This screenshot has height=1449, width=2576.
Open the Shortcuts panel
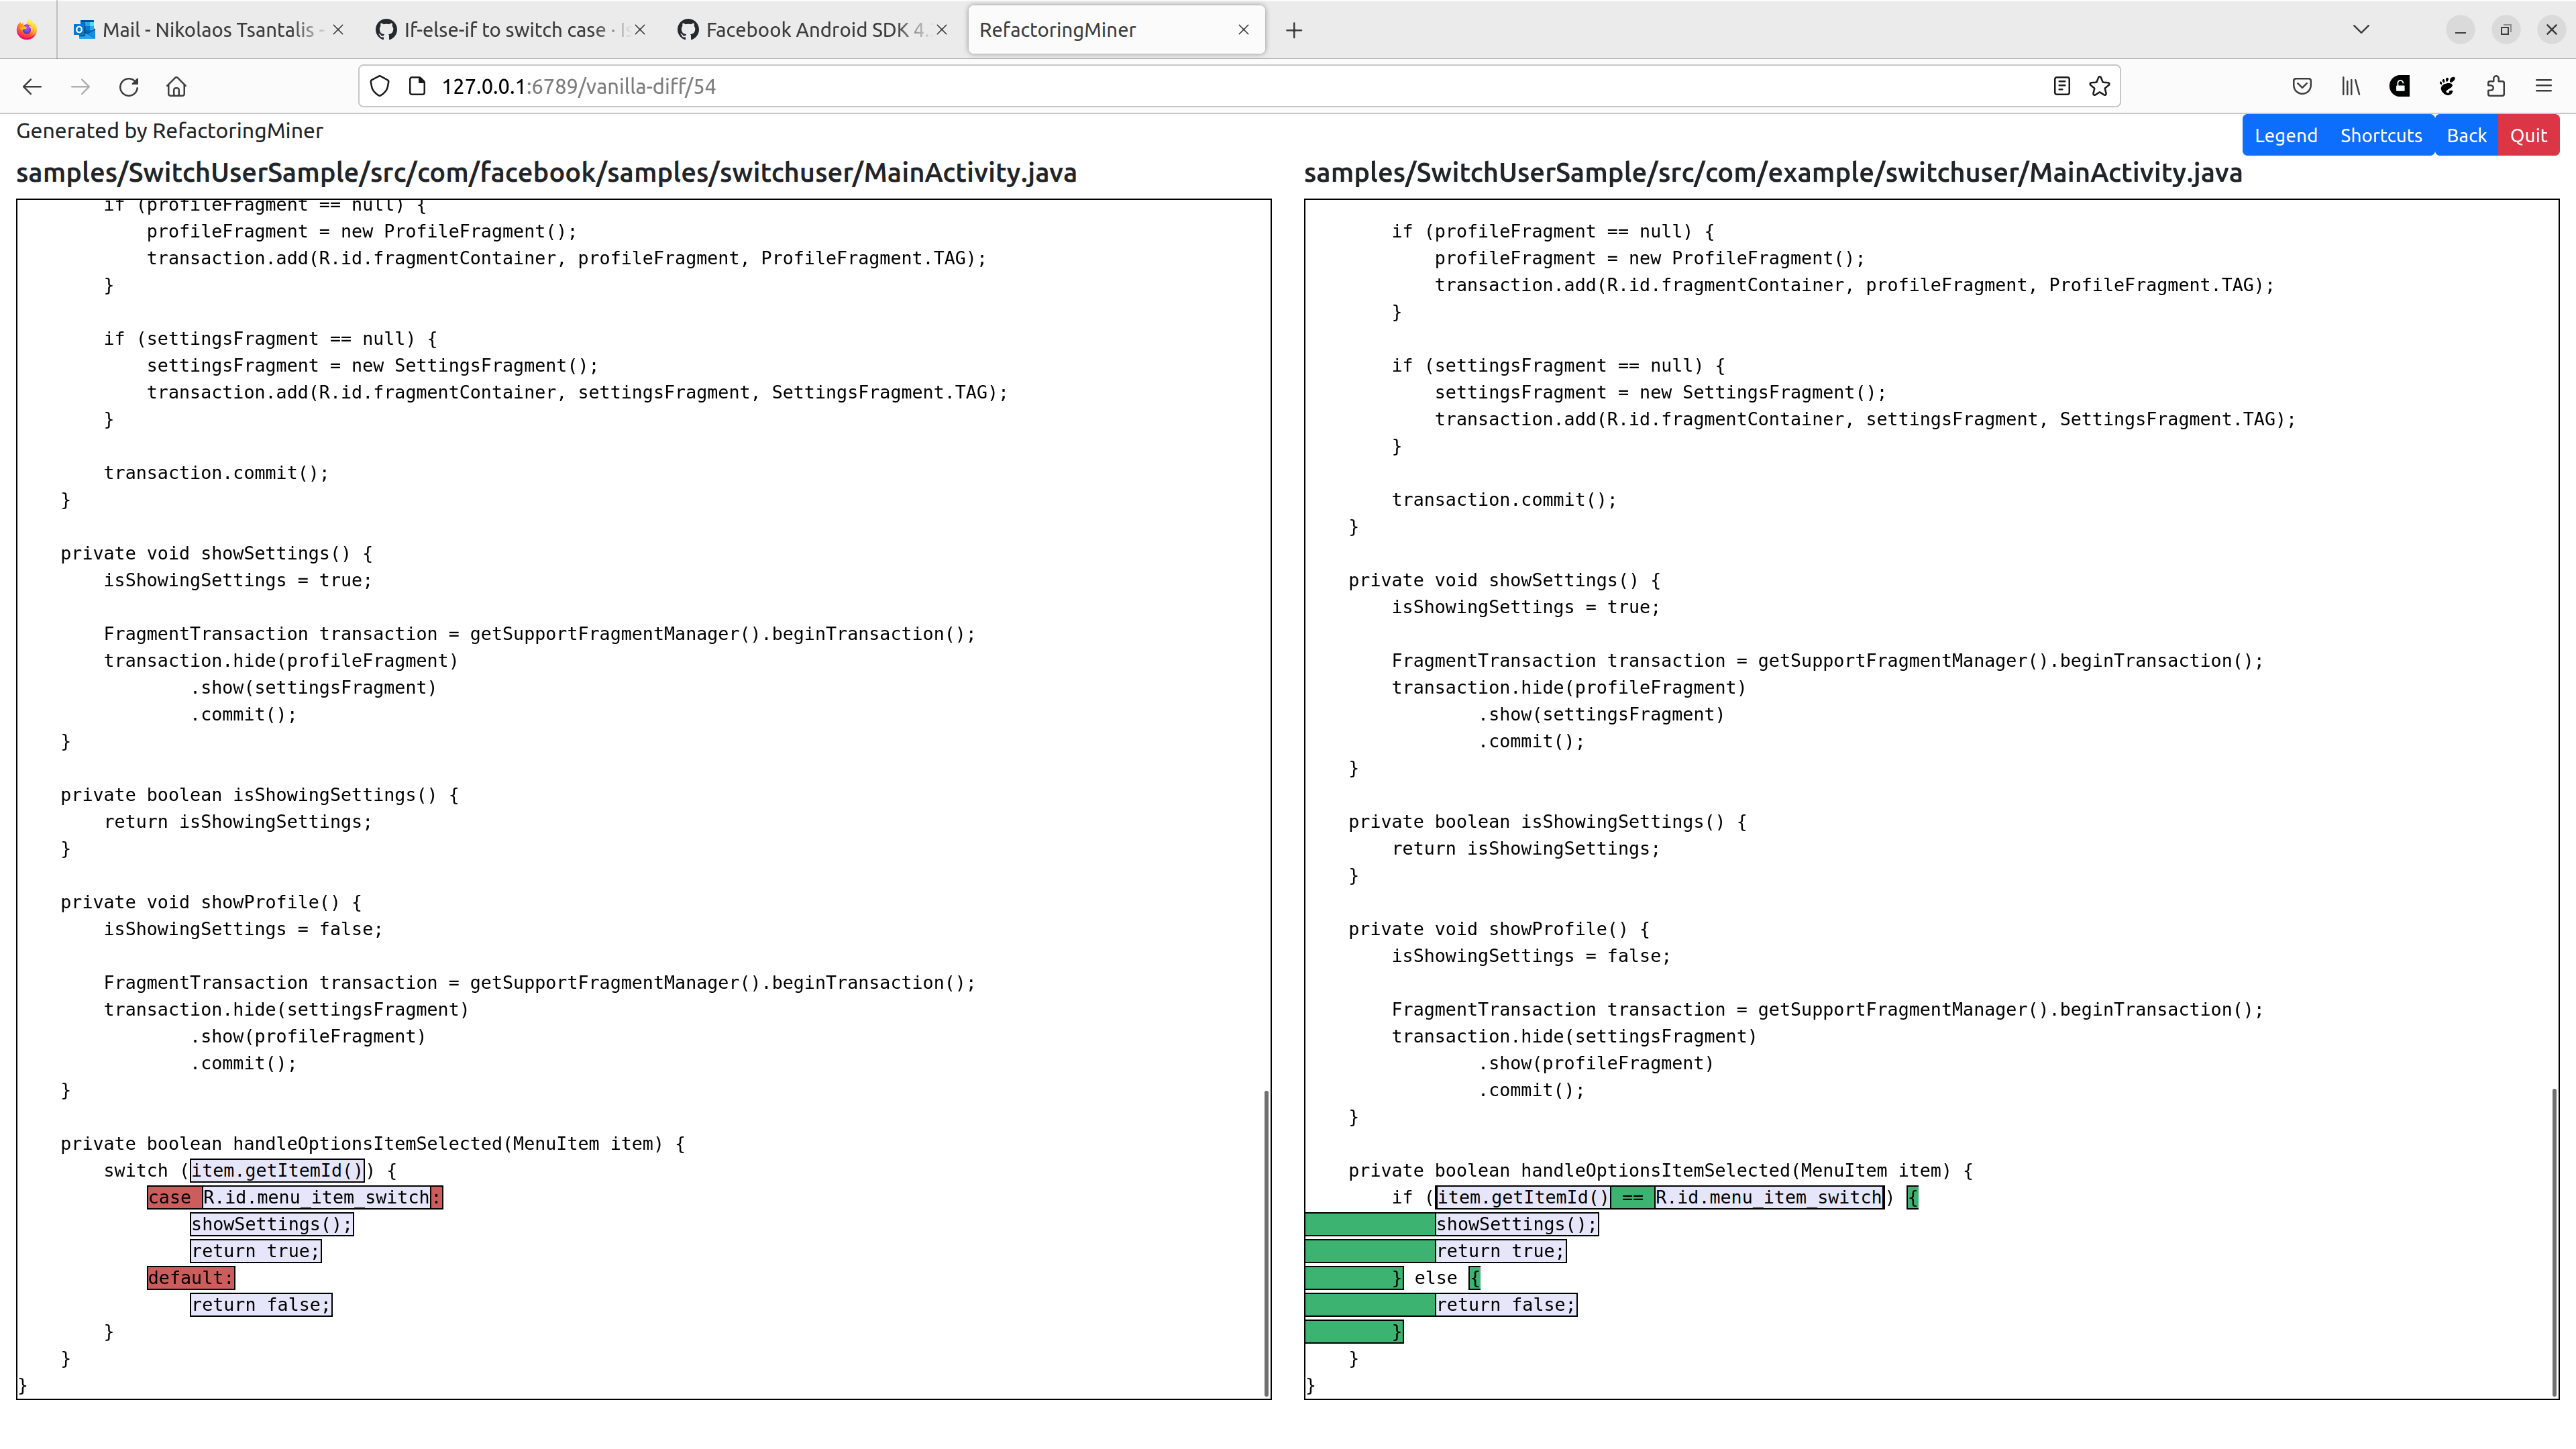(2382, 134)
